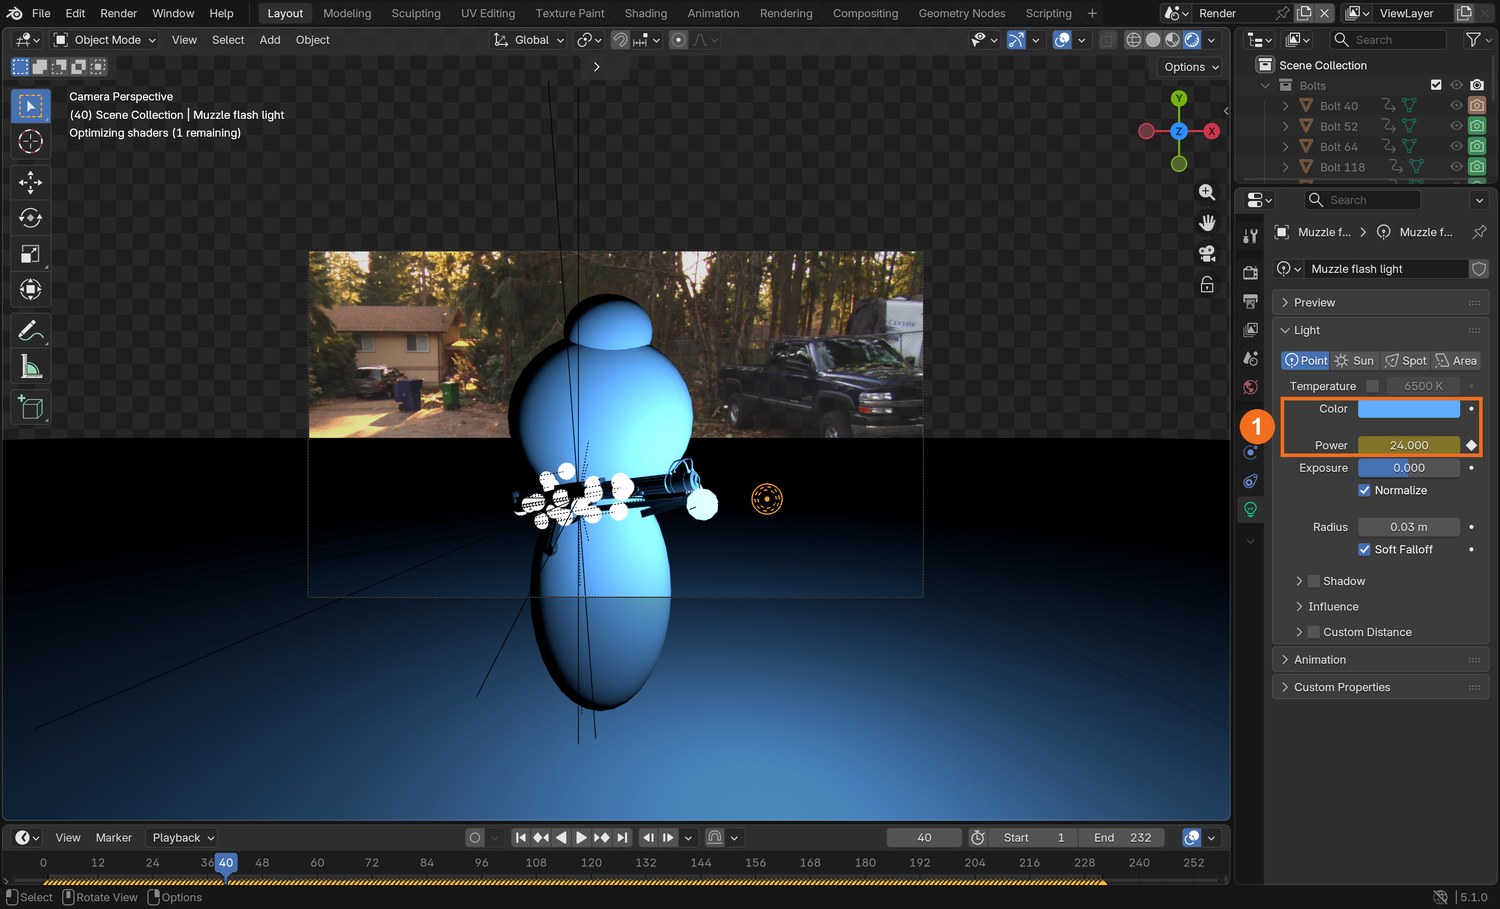Image resolution: width=1500 pixels, height=909 pixels.
Task: Click the viewport zoom magnifier icon
Action: tap(1207, 192)
